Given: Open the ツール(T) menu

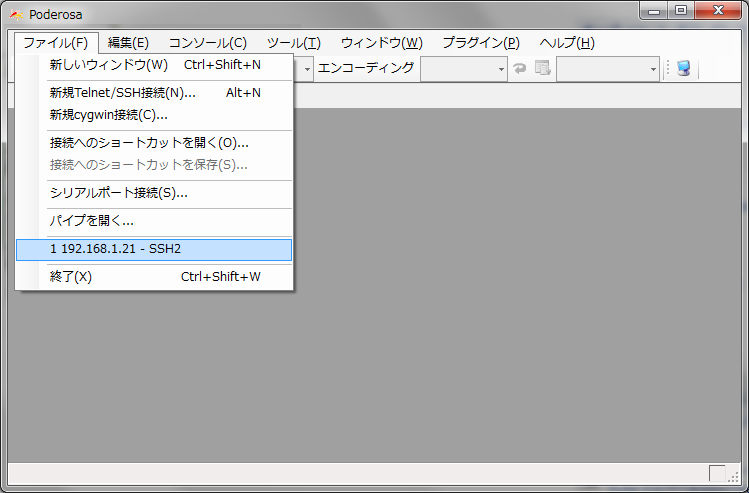Looking at the screenshot, I should [x=293, y=43].
